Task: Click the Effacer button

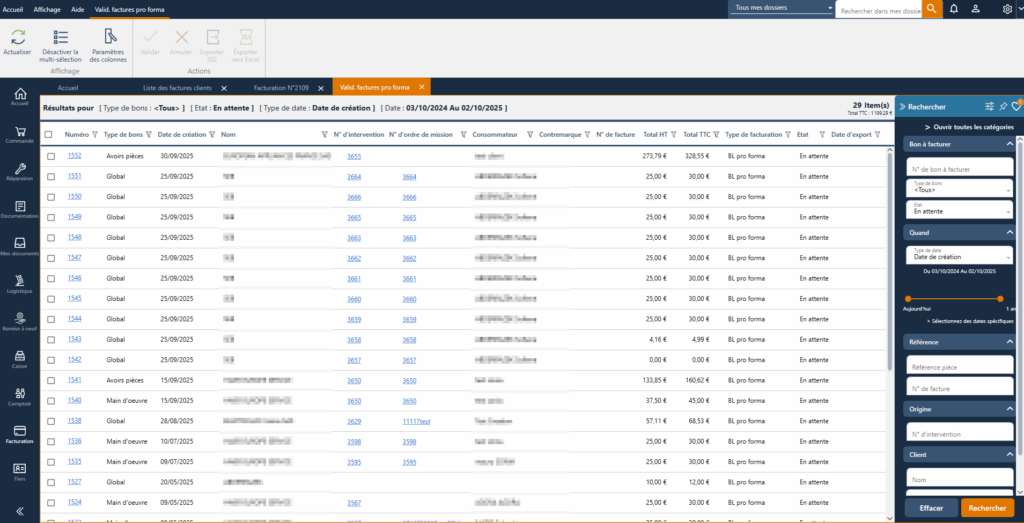Action: (x=931, y=508)
